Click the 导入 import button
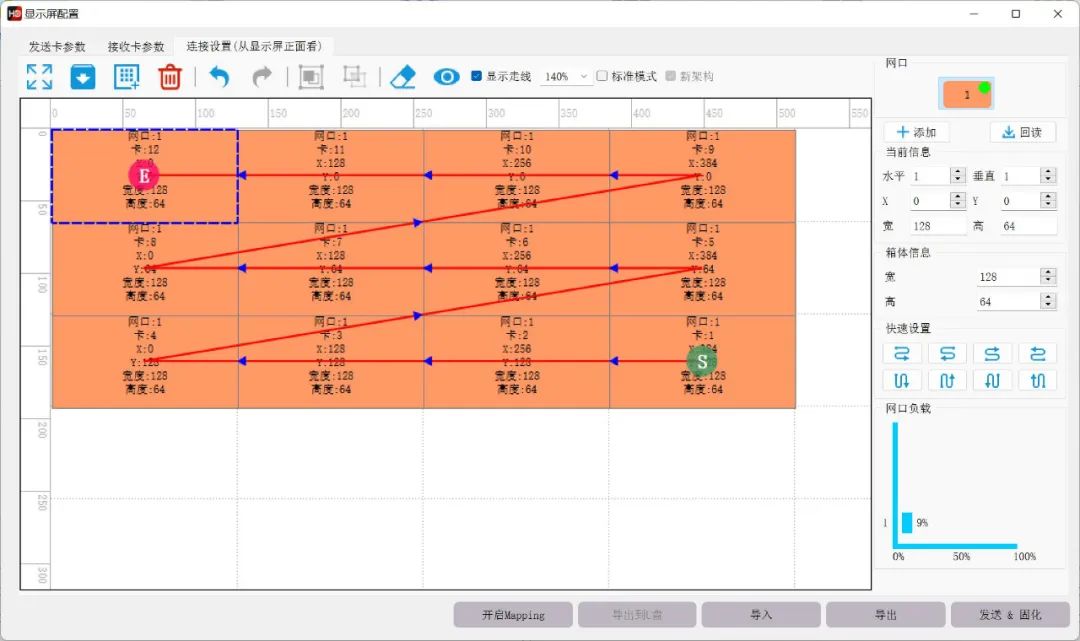This screenshot has width=1080, height=641. click(x=761, y=615)
